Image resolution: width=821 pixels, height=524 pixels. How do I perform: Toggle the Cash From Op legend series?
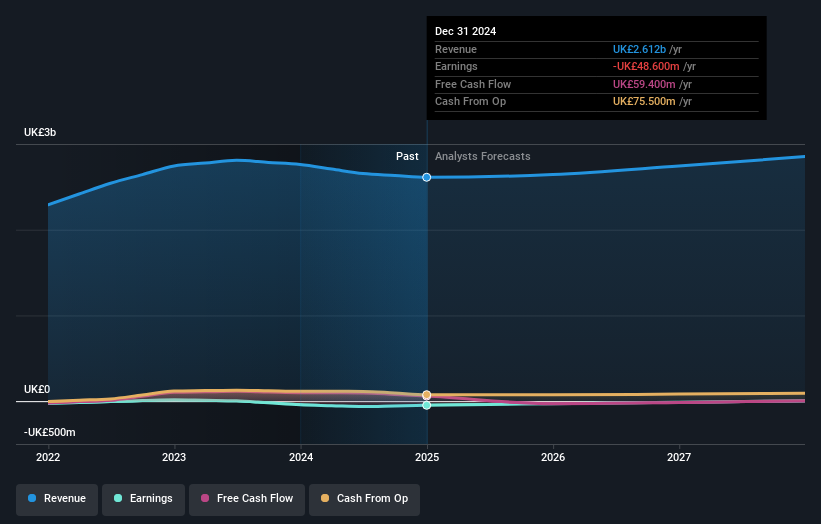(x=364, y=499)
